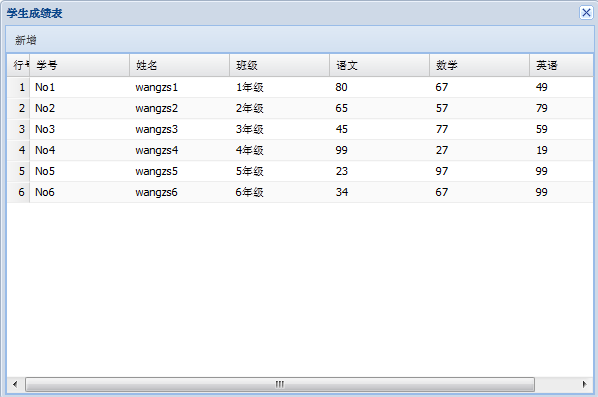This screenshot has height=397, width=598.
Task: Click the name wangzs3
Action: (x=157, y=130)
